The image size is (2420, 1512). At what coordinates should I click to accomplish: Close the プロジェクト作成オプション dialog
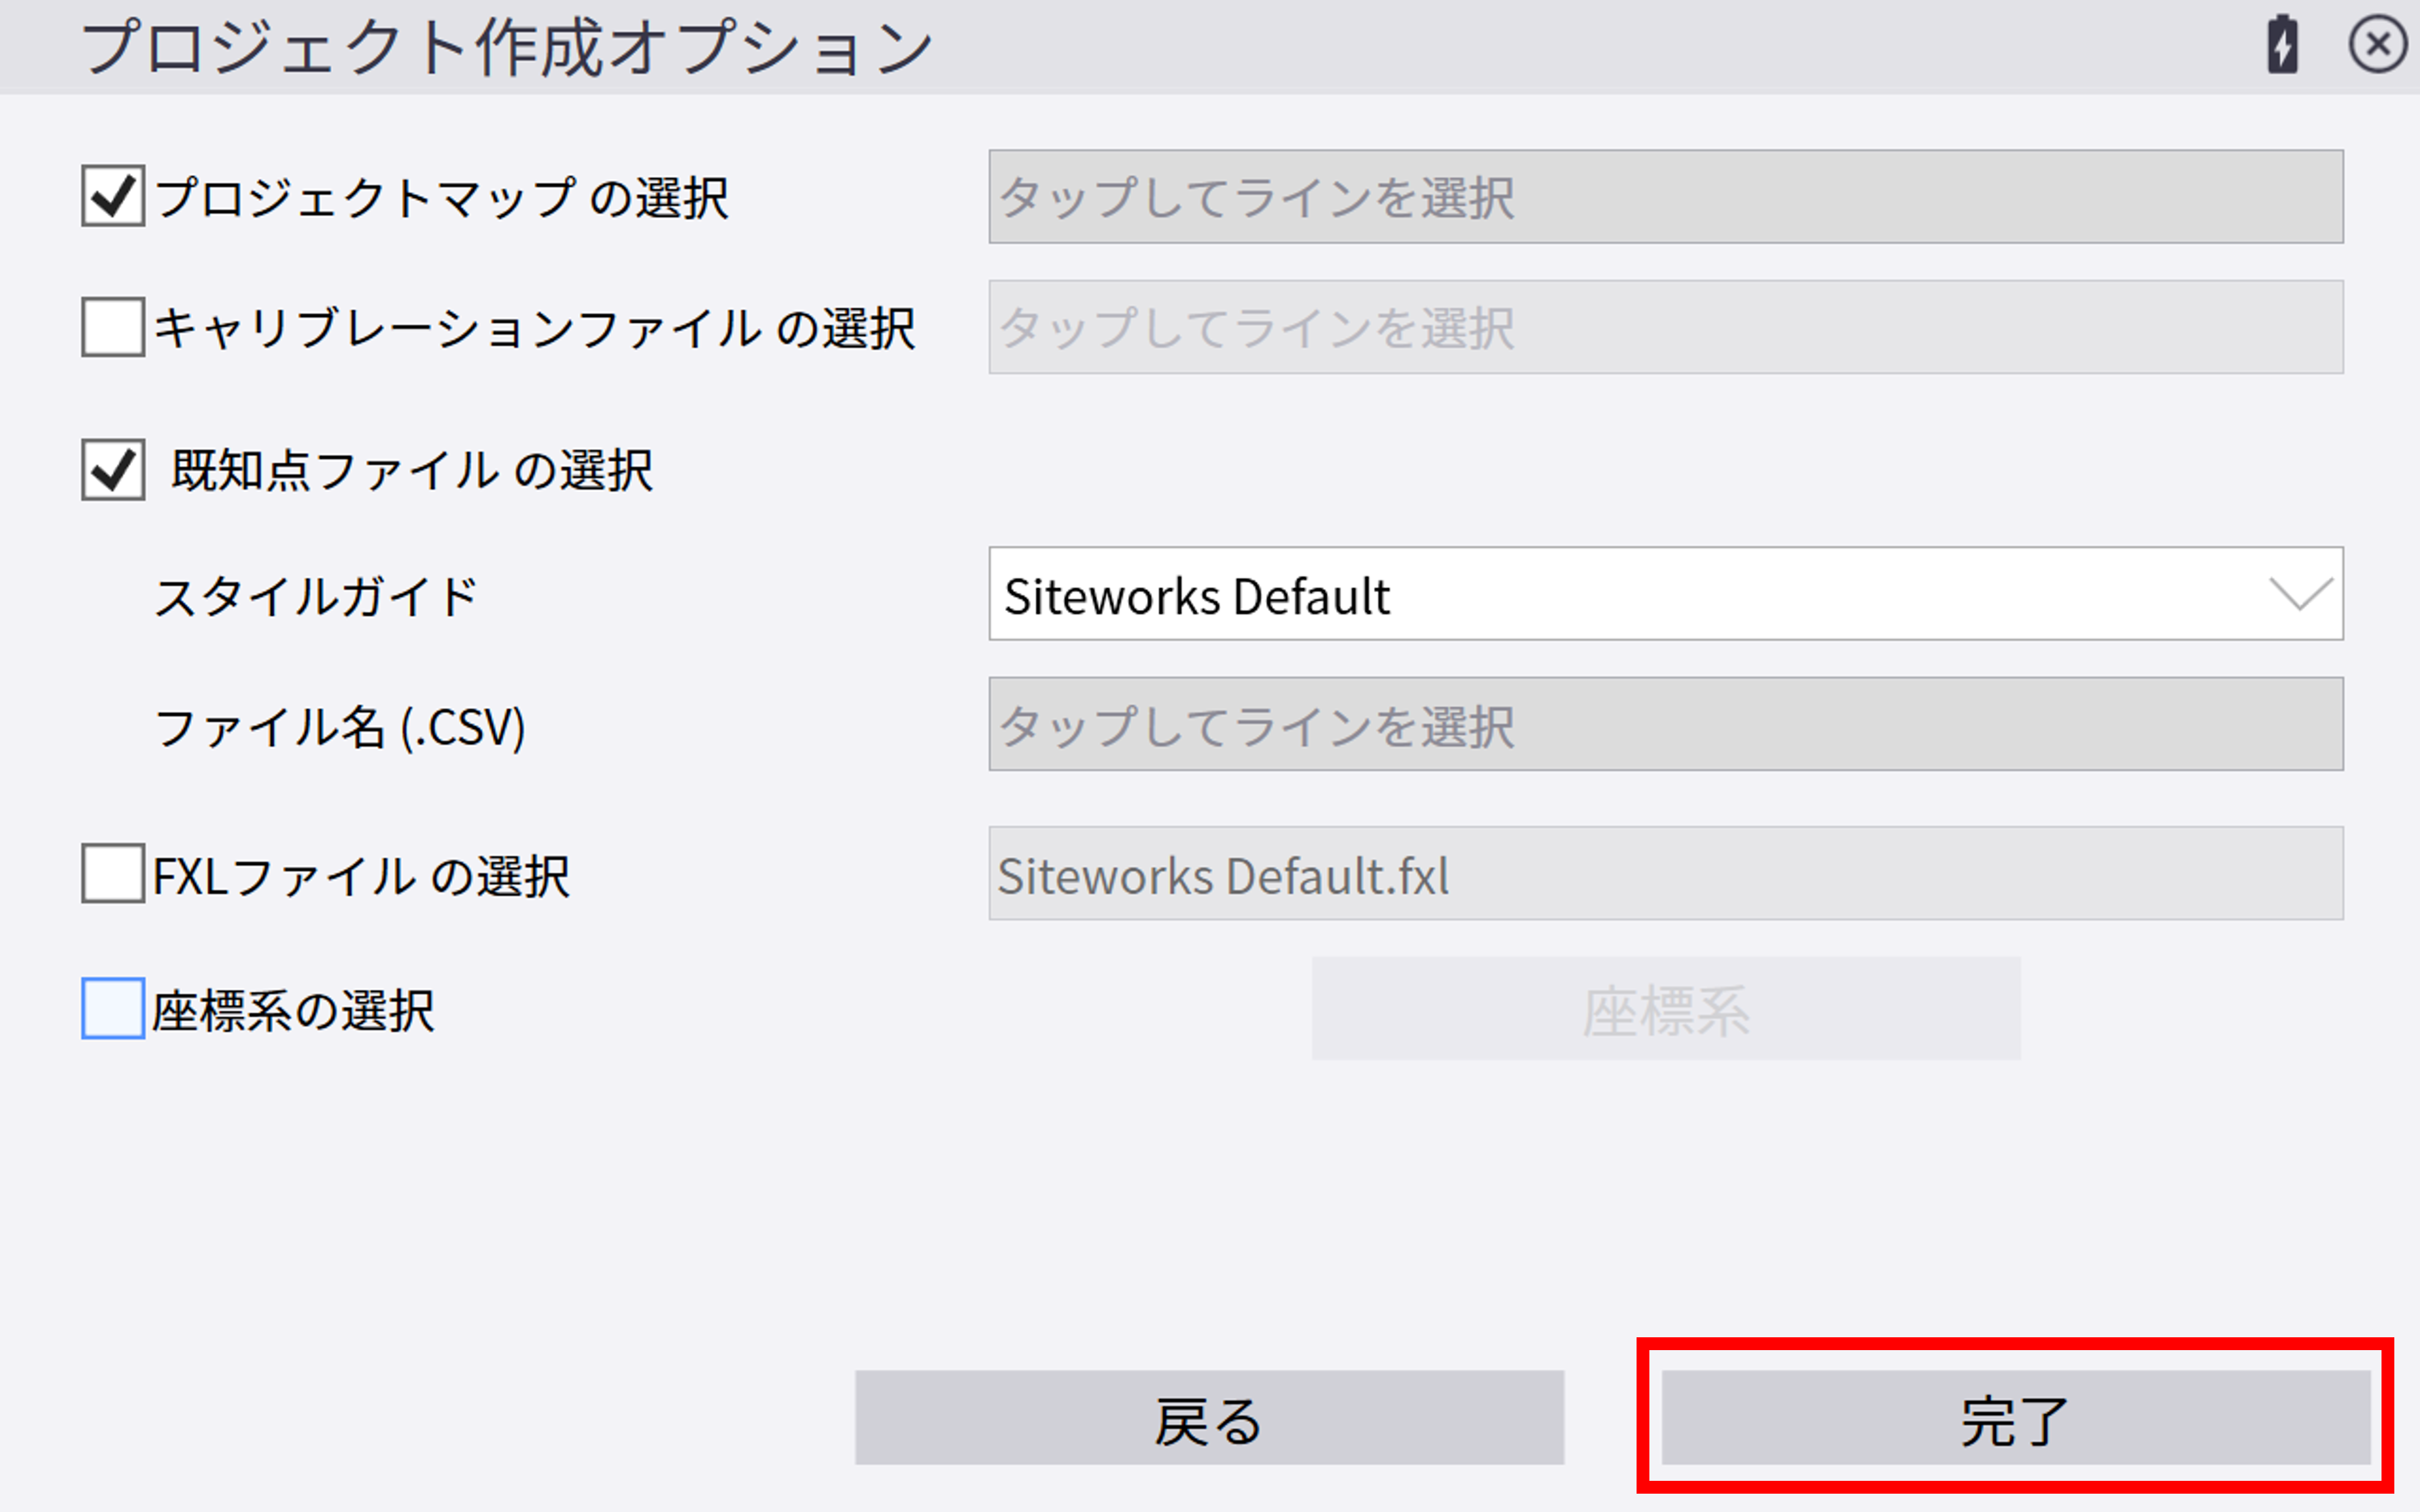click(x=2376, y=45)
